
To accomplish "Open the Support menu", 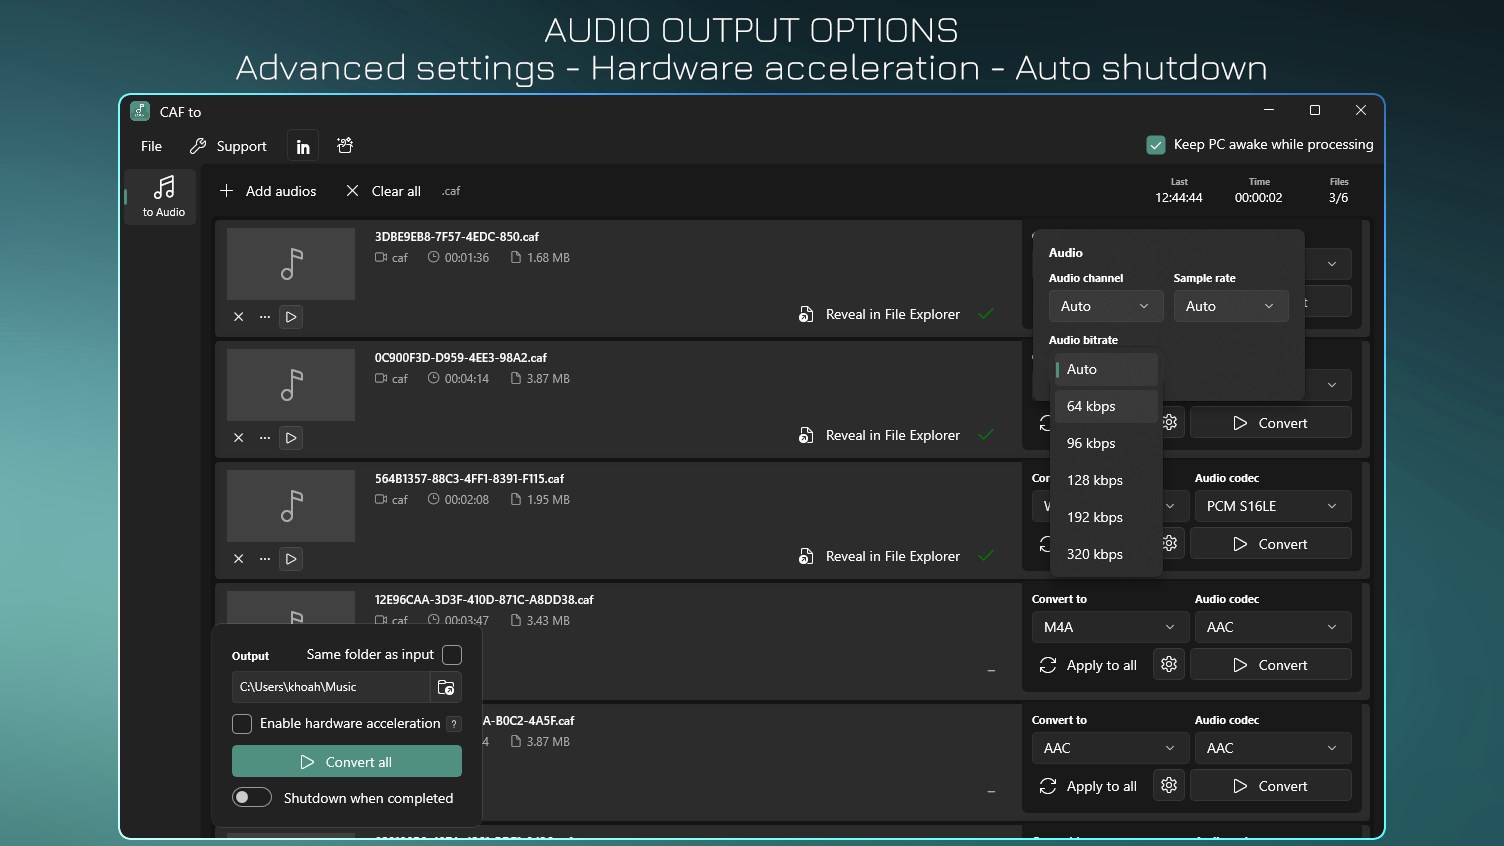I will pos(240,145).
